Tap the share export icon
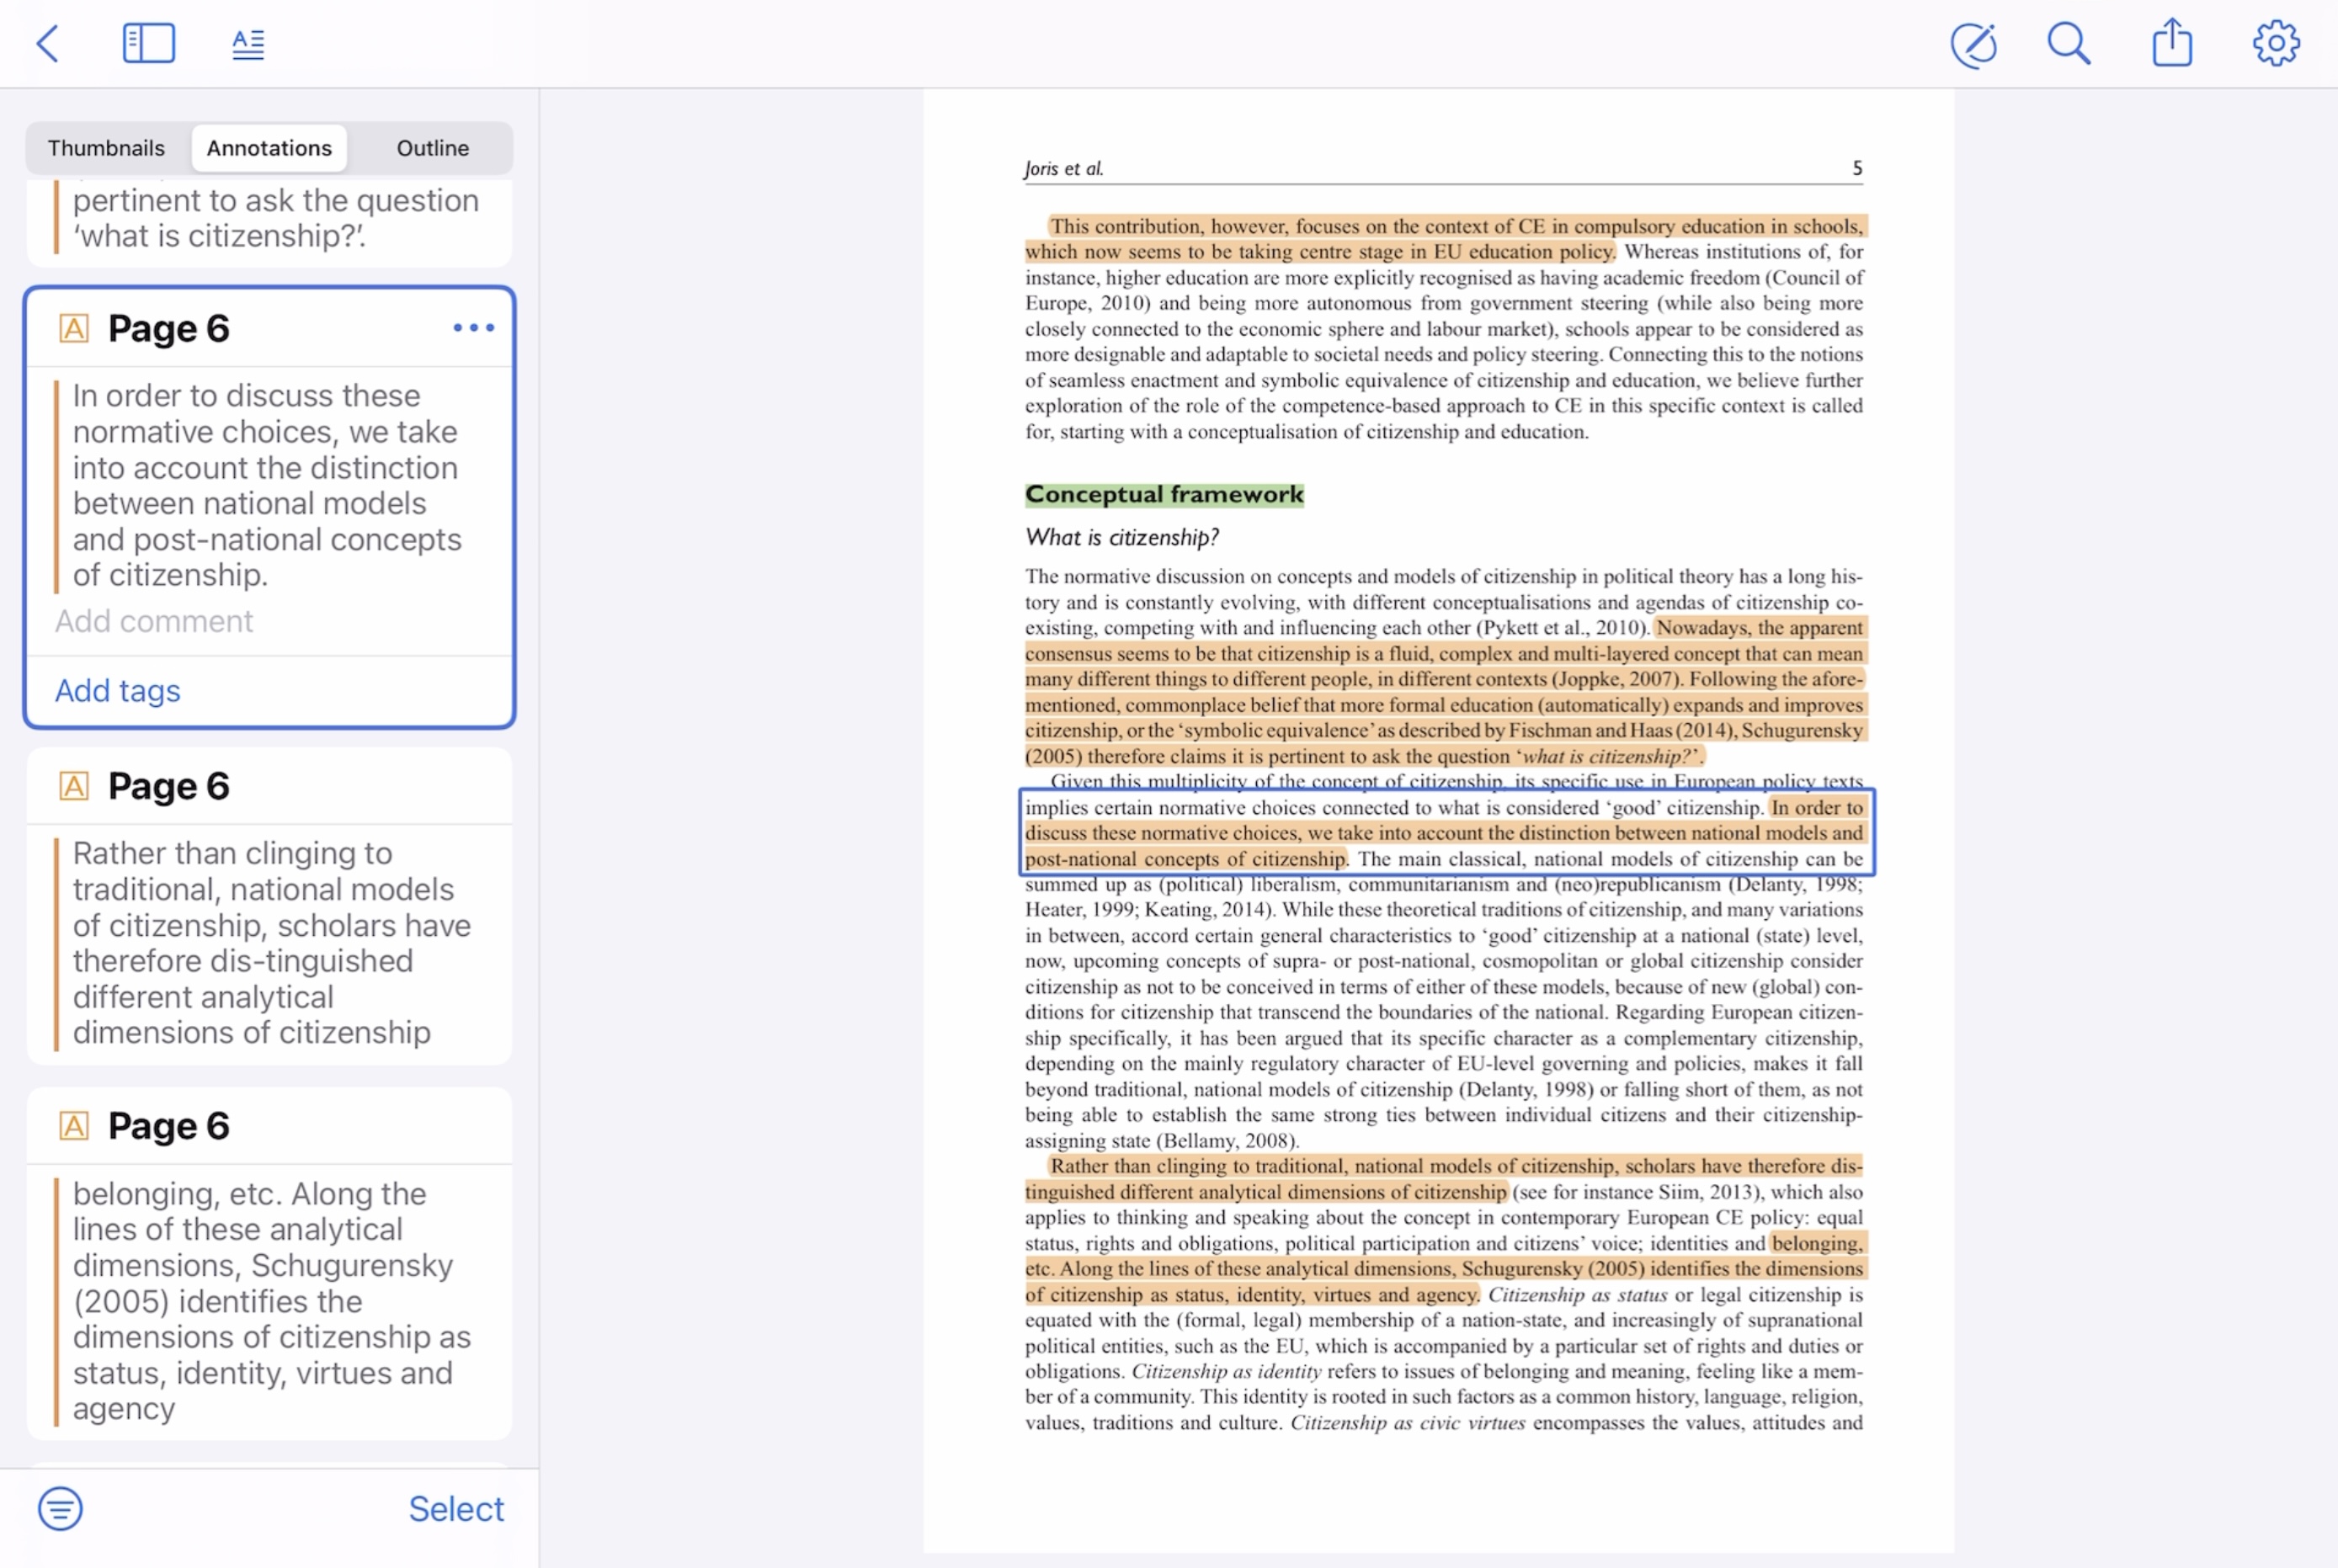Screen dimensions: 2338x1568 2172,44
